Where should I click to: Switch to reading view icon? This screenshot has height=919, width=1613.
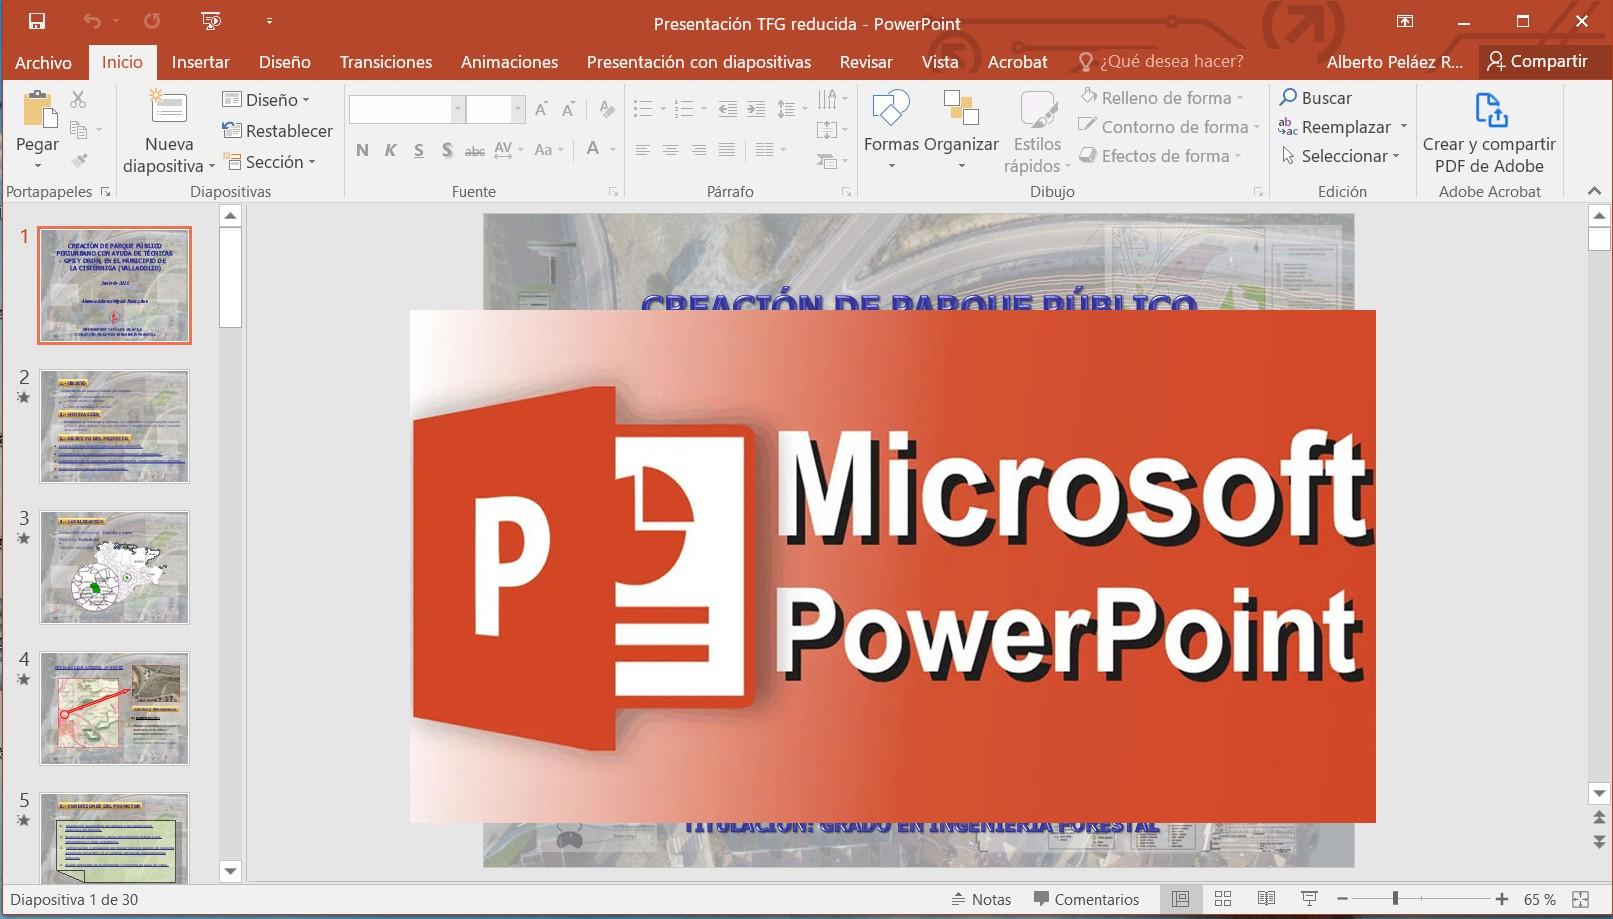pos(1266,899)
